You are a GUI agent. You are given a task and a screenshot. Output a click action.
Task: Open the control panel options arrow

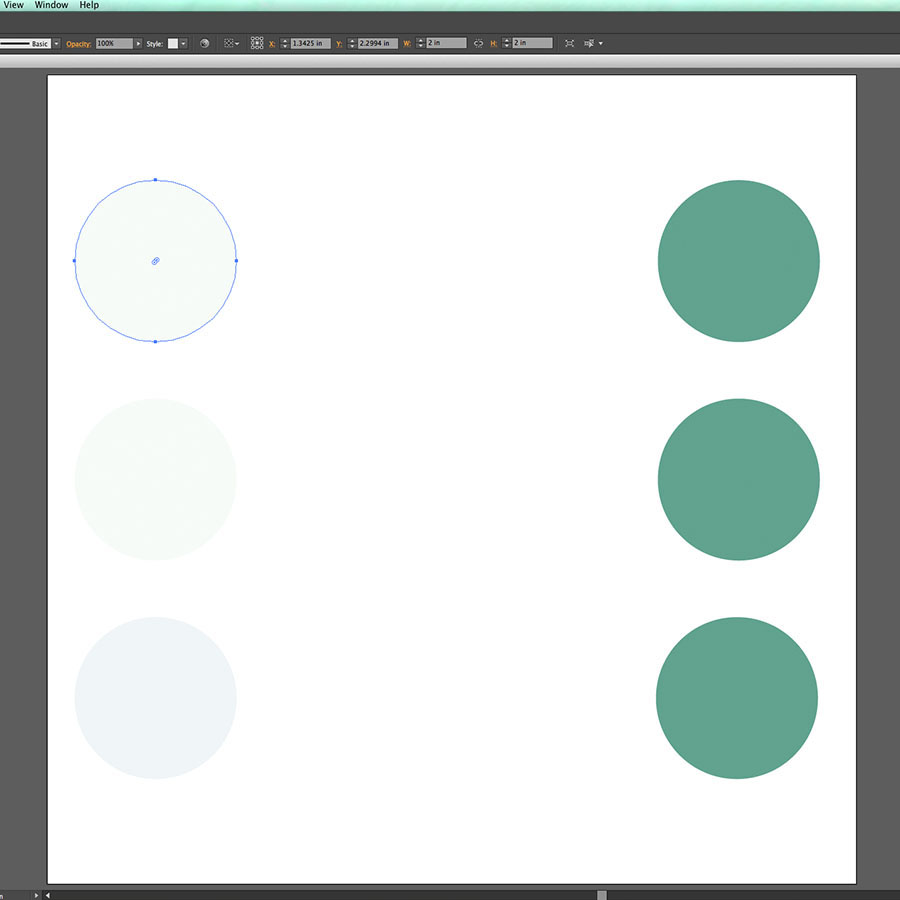(x=601, y=44)
